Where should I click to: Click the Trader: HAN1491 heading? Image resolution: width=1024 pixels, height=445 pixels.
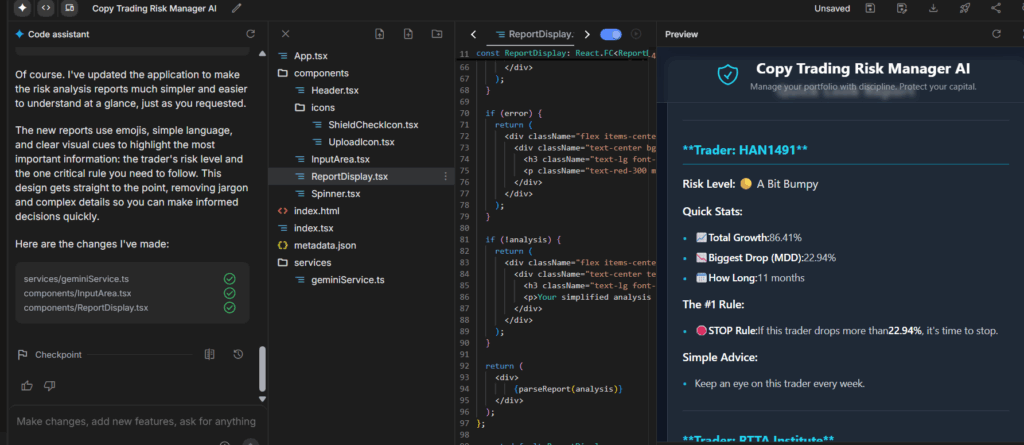coord(745,150)
